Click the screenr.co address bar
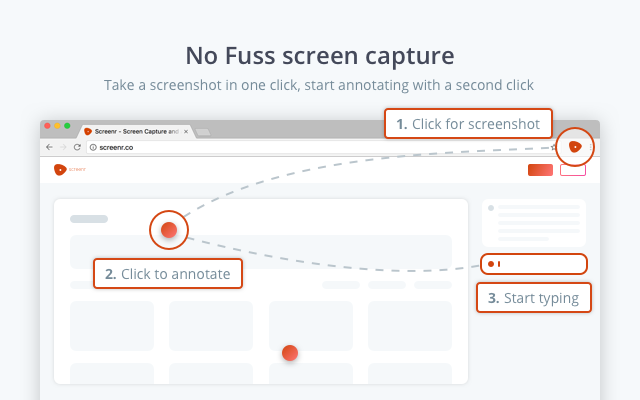Screen dimensions: 640x400 320,147
